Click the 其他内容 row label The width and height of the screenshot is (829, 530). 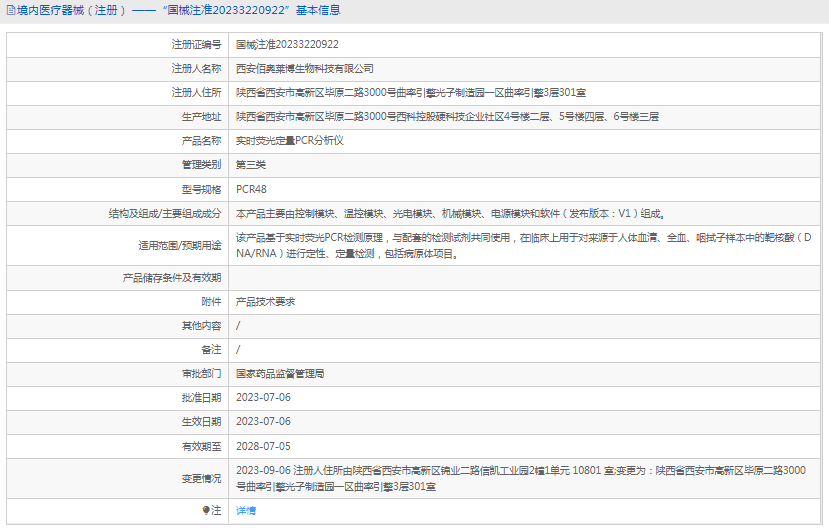click(x=201, y=326)
